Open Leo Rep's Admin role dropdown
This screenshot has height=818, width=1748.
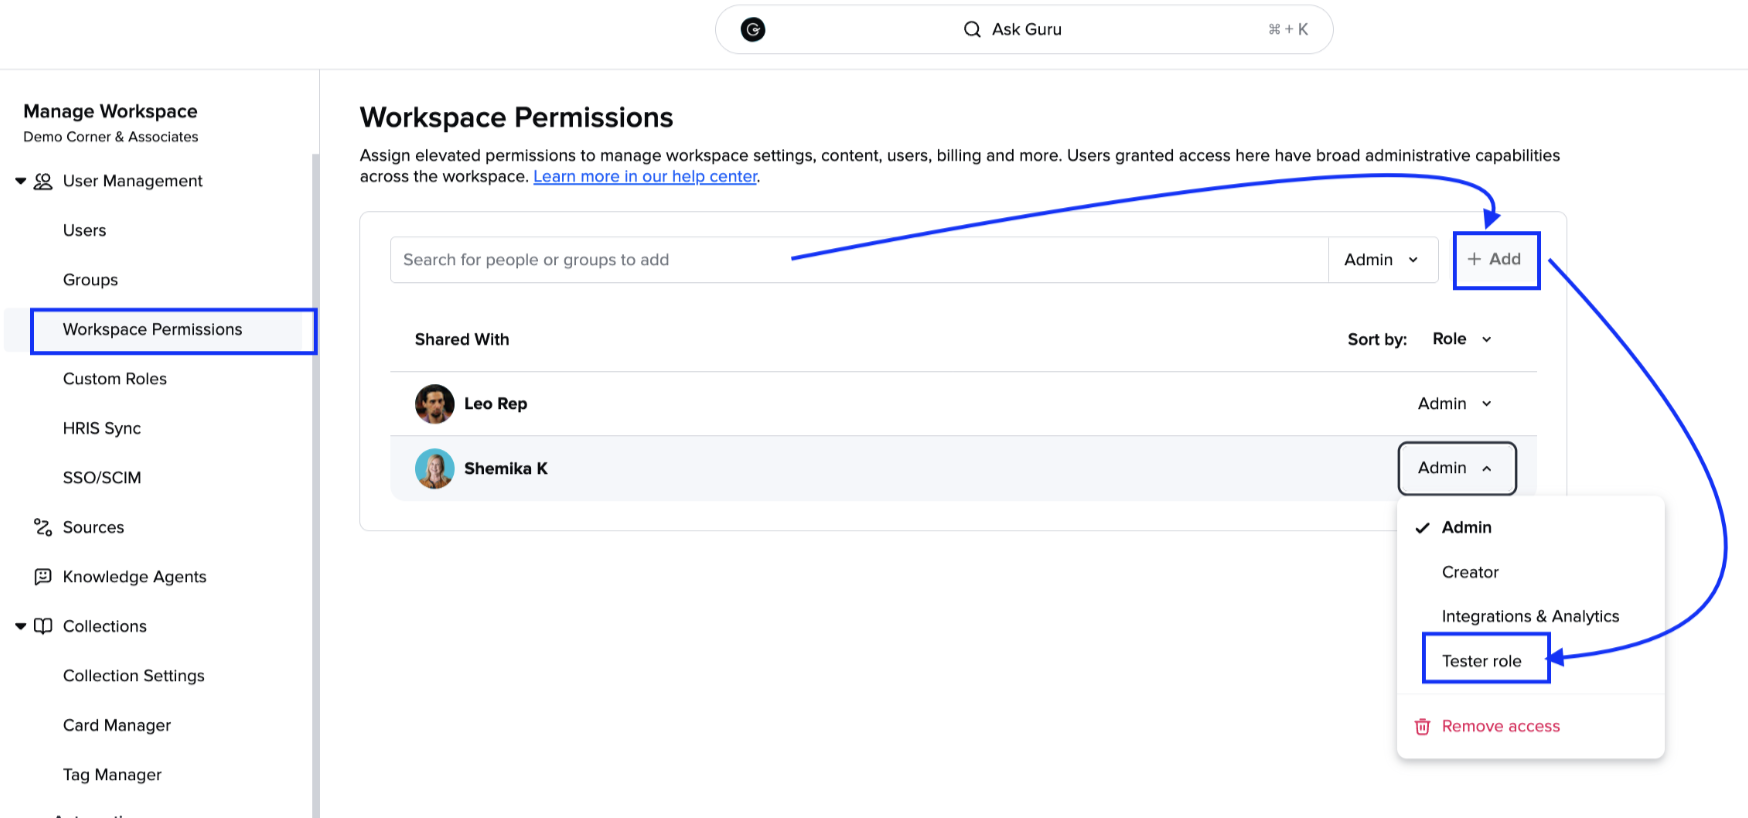click(x=1455, y=404)
